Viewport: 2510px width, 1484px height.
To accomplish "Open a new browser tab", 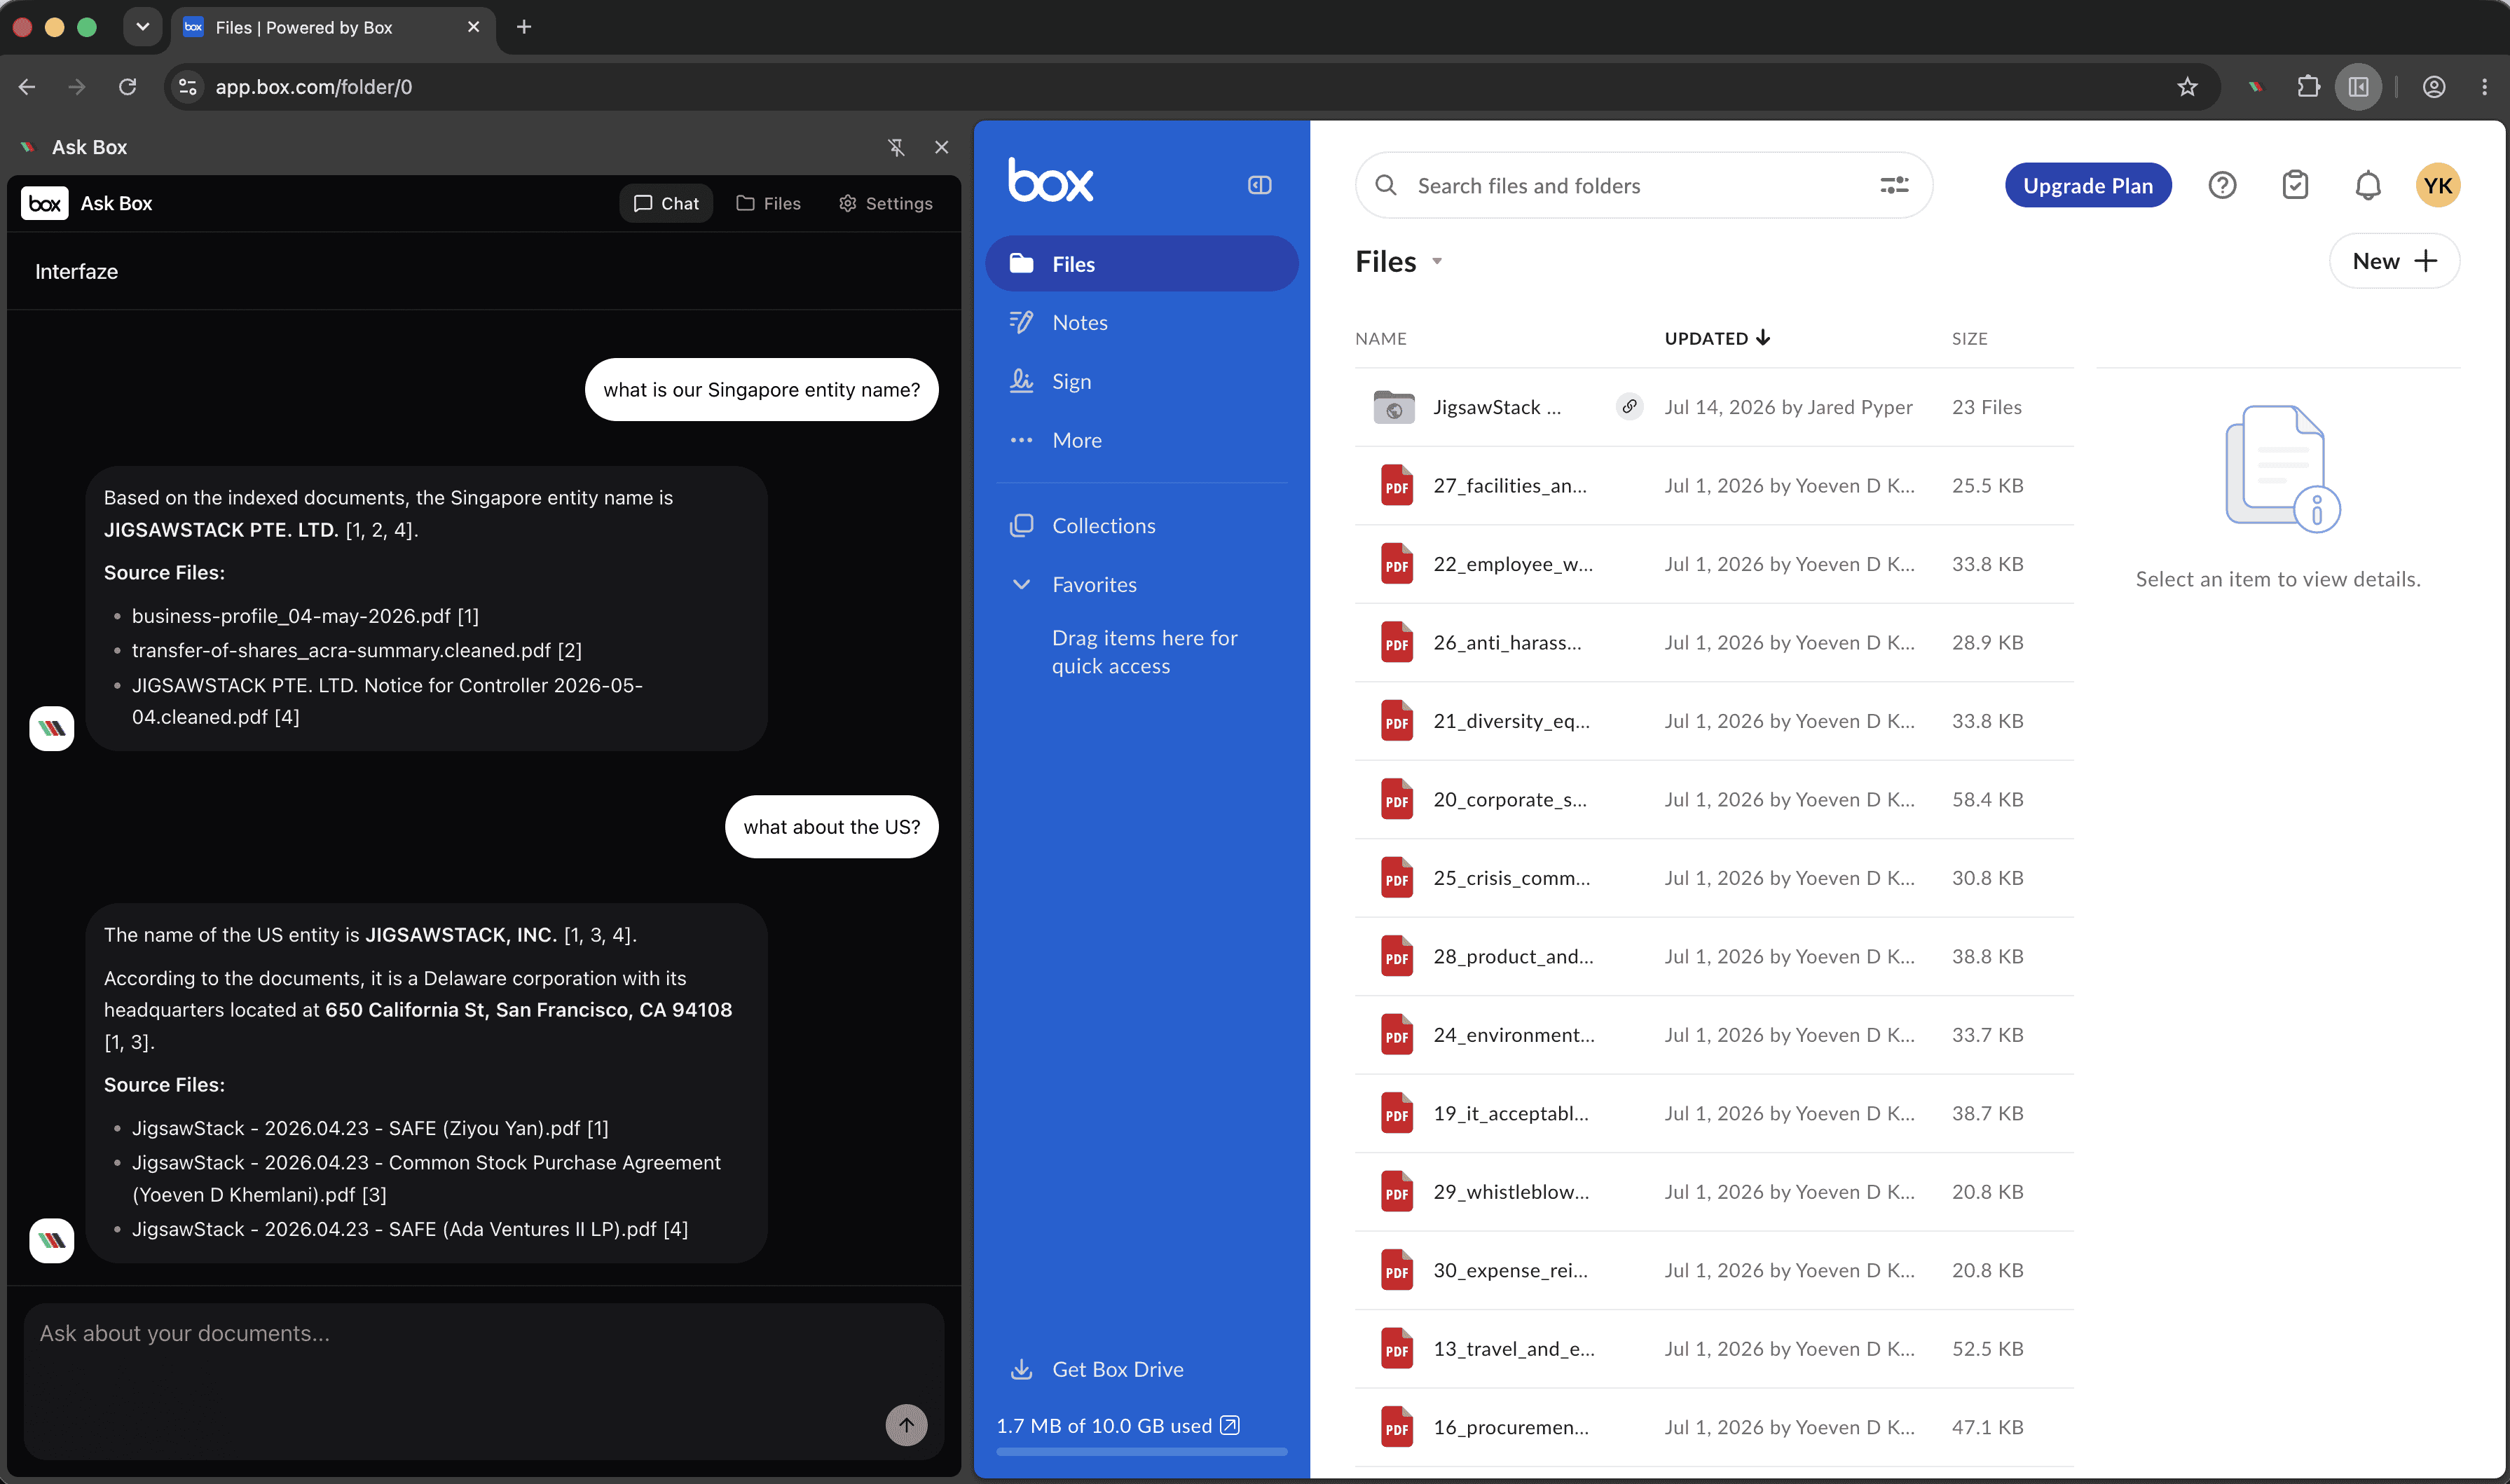I will coord(524,27).
